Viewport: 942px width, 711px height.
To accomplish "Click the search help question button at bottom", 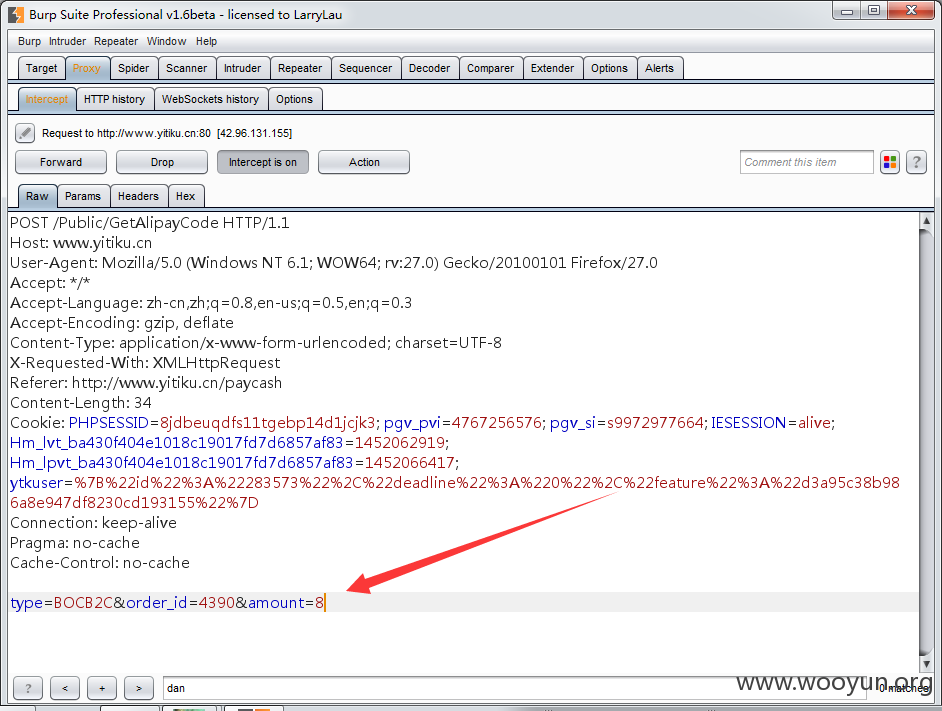I will click(28, 688).
